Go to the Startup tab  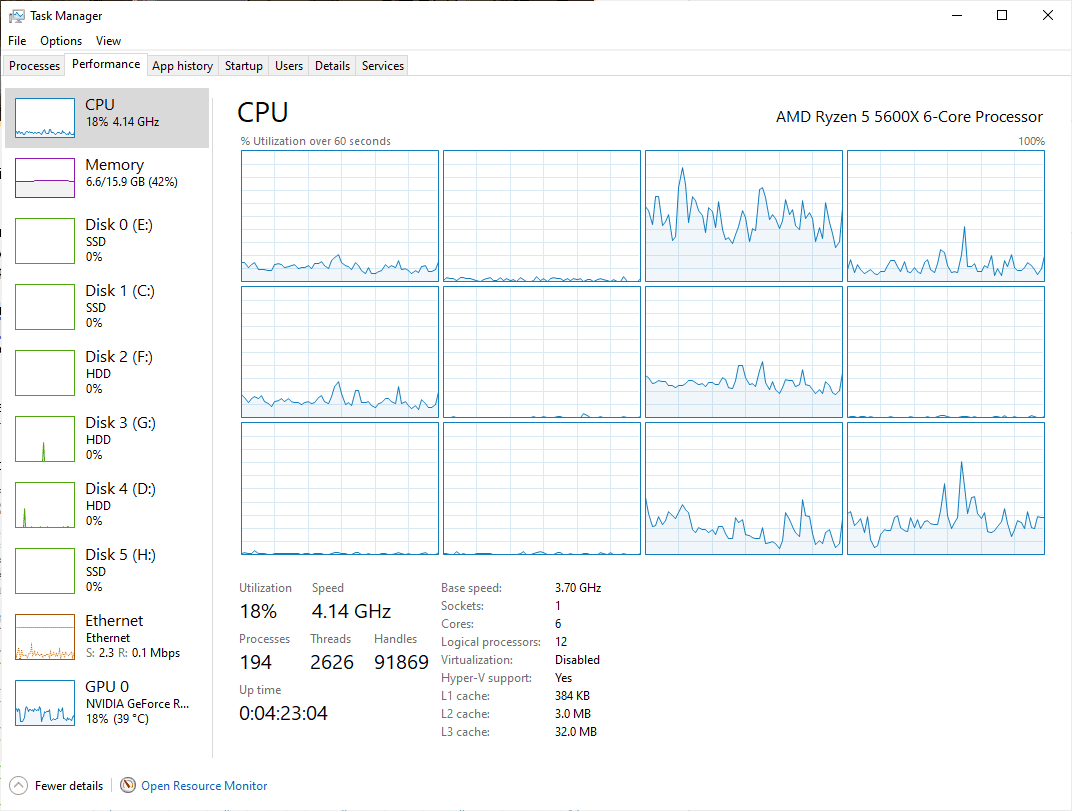243,66
